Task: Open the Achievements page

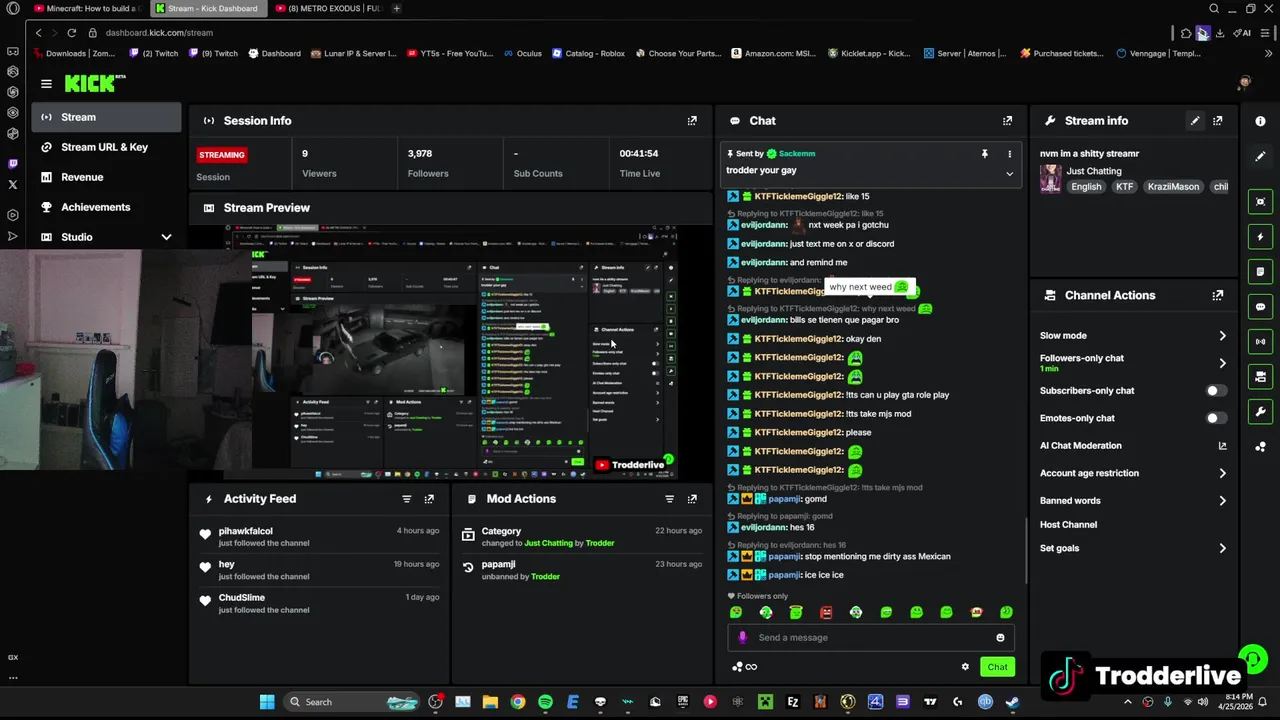Action: pyautogui.click(x=106, y=207)
